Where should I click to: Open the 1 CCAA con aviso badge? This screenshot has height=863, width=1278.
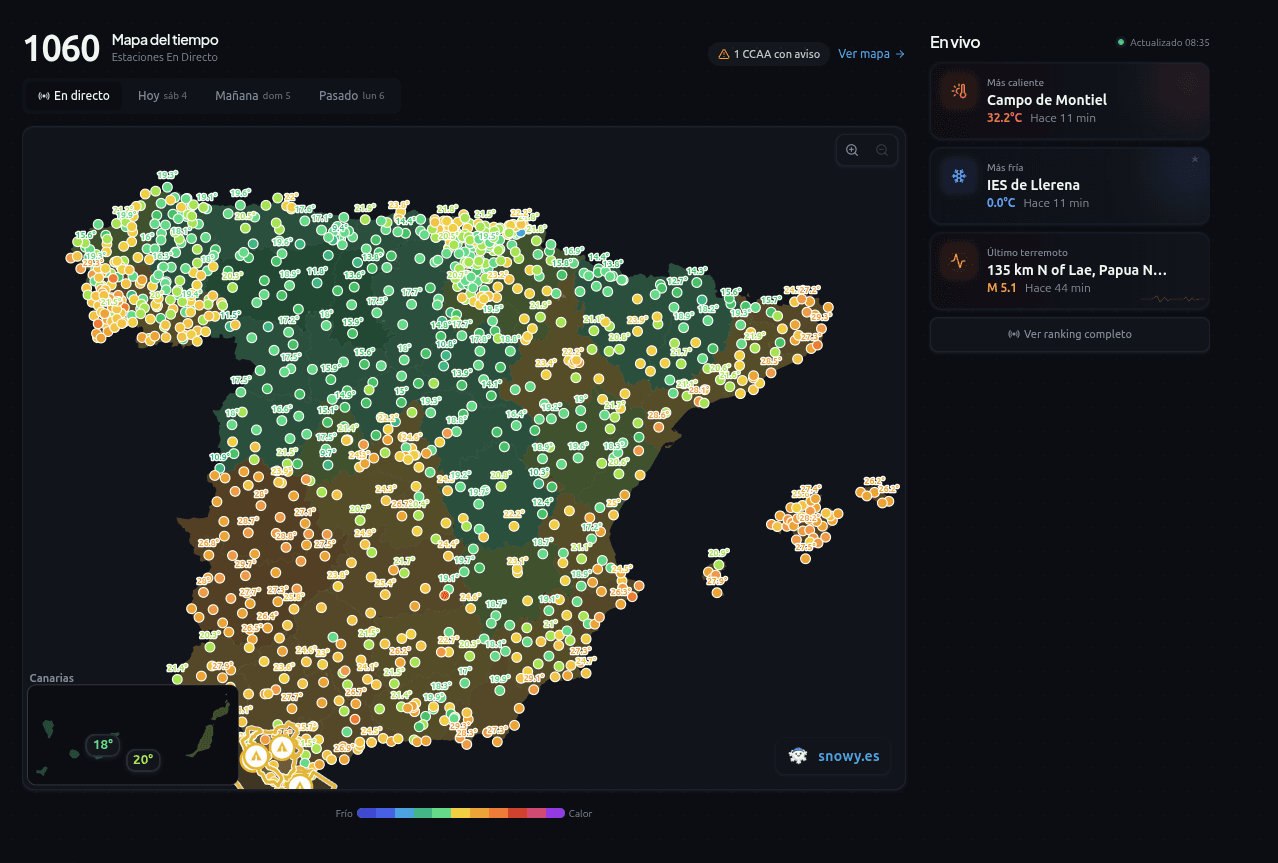[769, 54]
